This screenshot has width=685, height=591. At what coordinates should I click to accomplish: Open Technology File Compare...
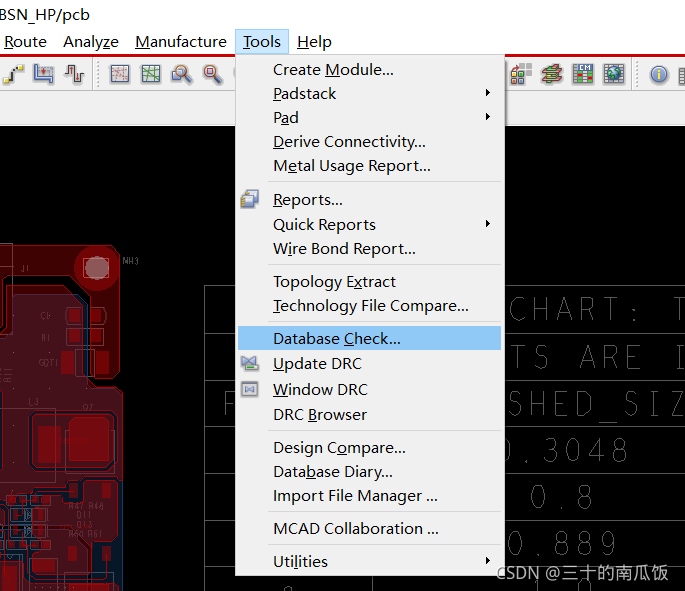(x=370, y=306)
